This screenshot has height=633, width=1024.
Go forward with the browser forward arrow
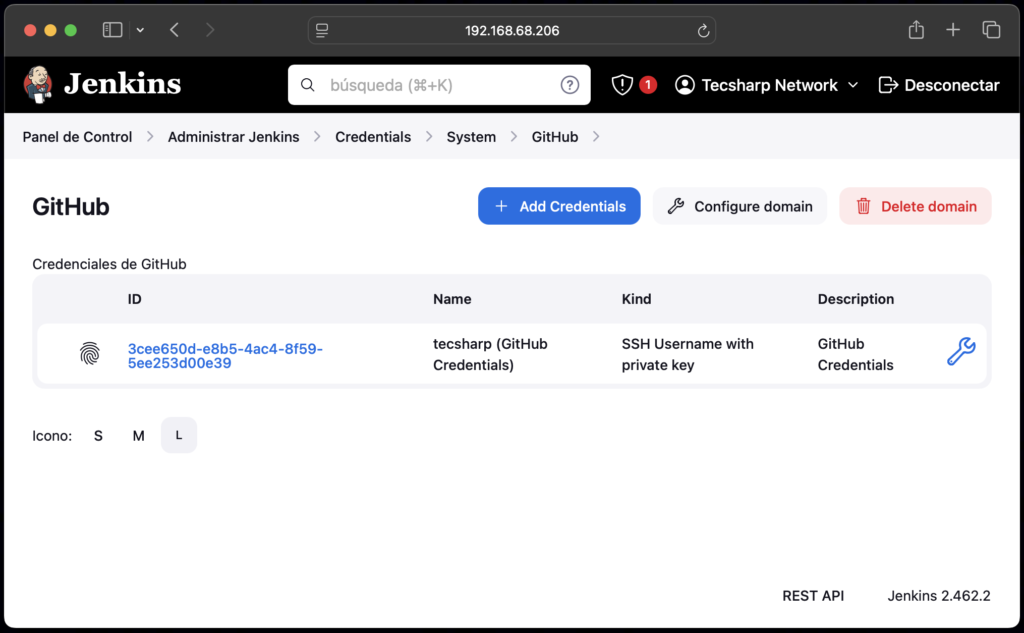coord(210,30)
